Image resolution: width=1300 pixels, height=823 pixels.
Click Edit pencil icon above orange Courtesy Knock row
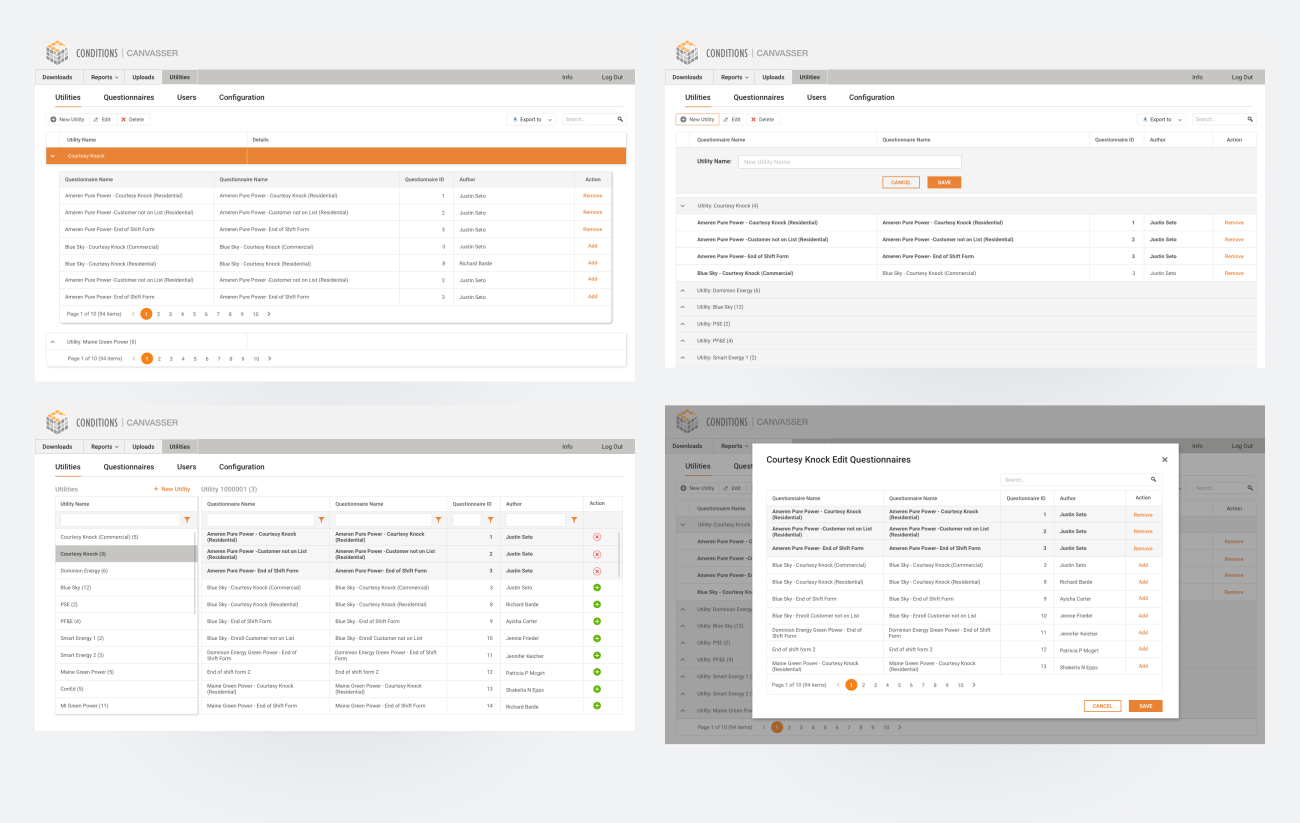(x=95, y=119)
